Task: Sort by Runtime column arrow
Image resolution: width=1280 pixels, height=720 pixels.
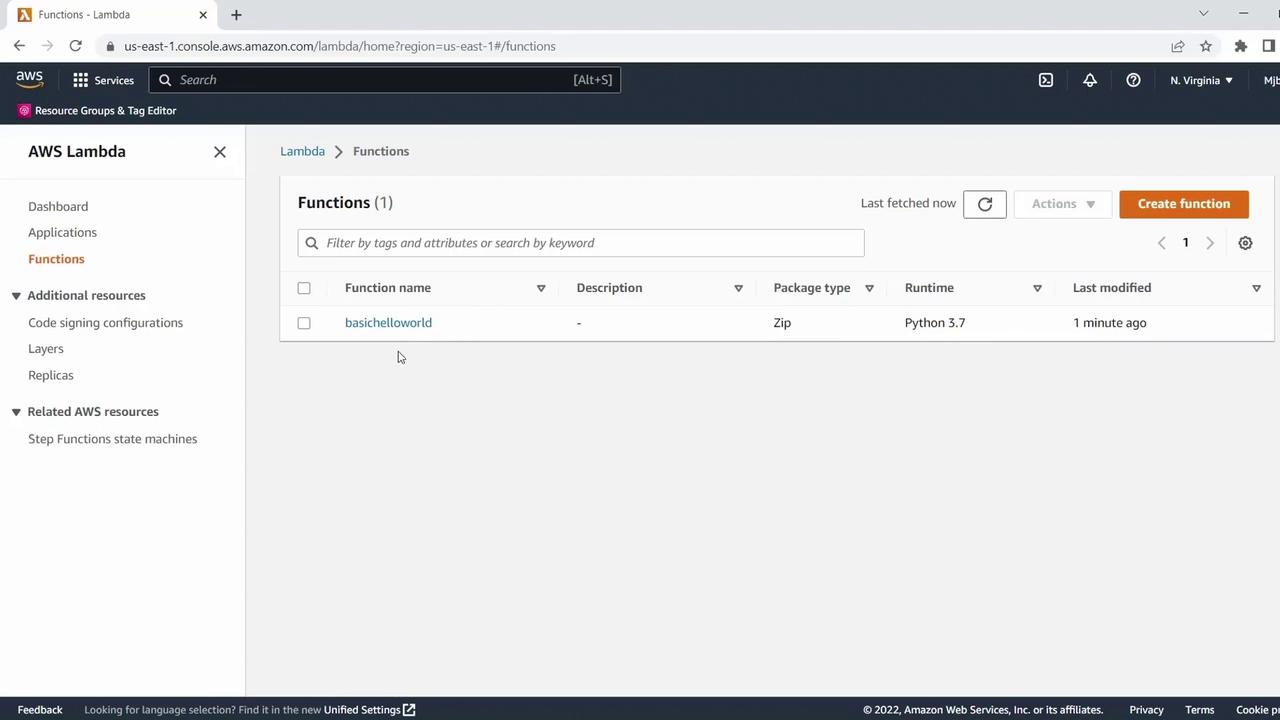Action: (1037, 288)
